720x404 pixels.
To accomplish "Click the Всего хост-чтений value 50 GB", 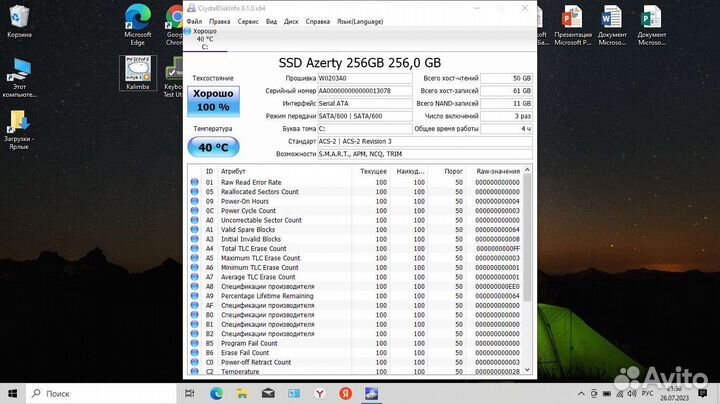I will click(506, 78).
